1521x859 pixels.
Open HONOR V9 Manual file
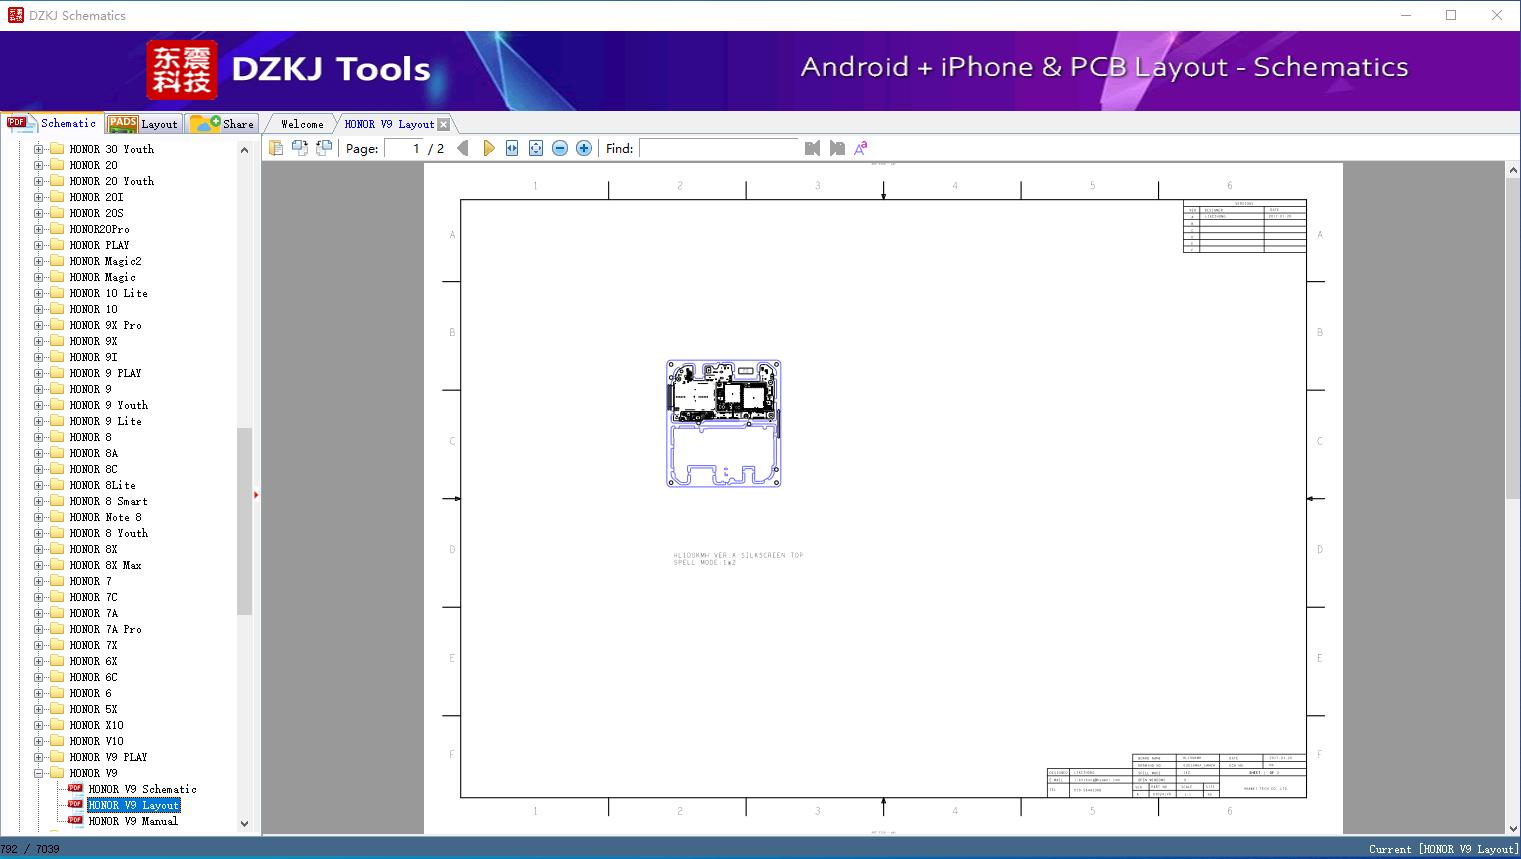[x=133, y=821]
